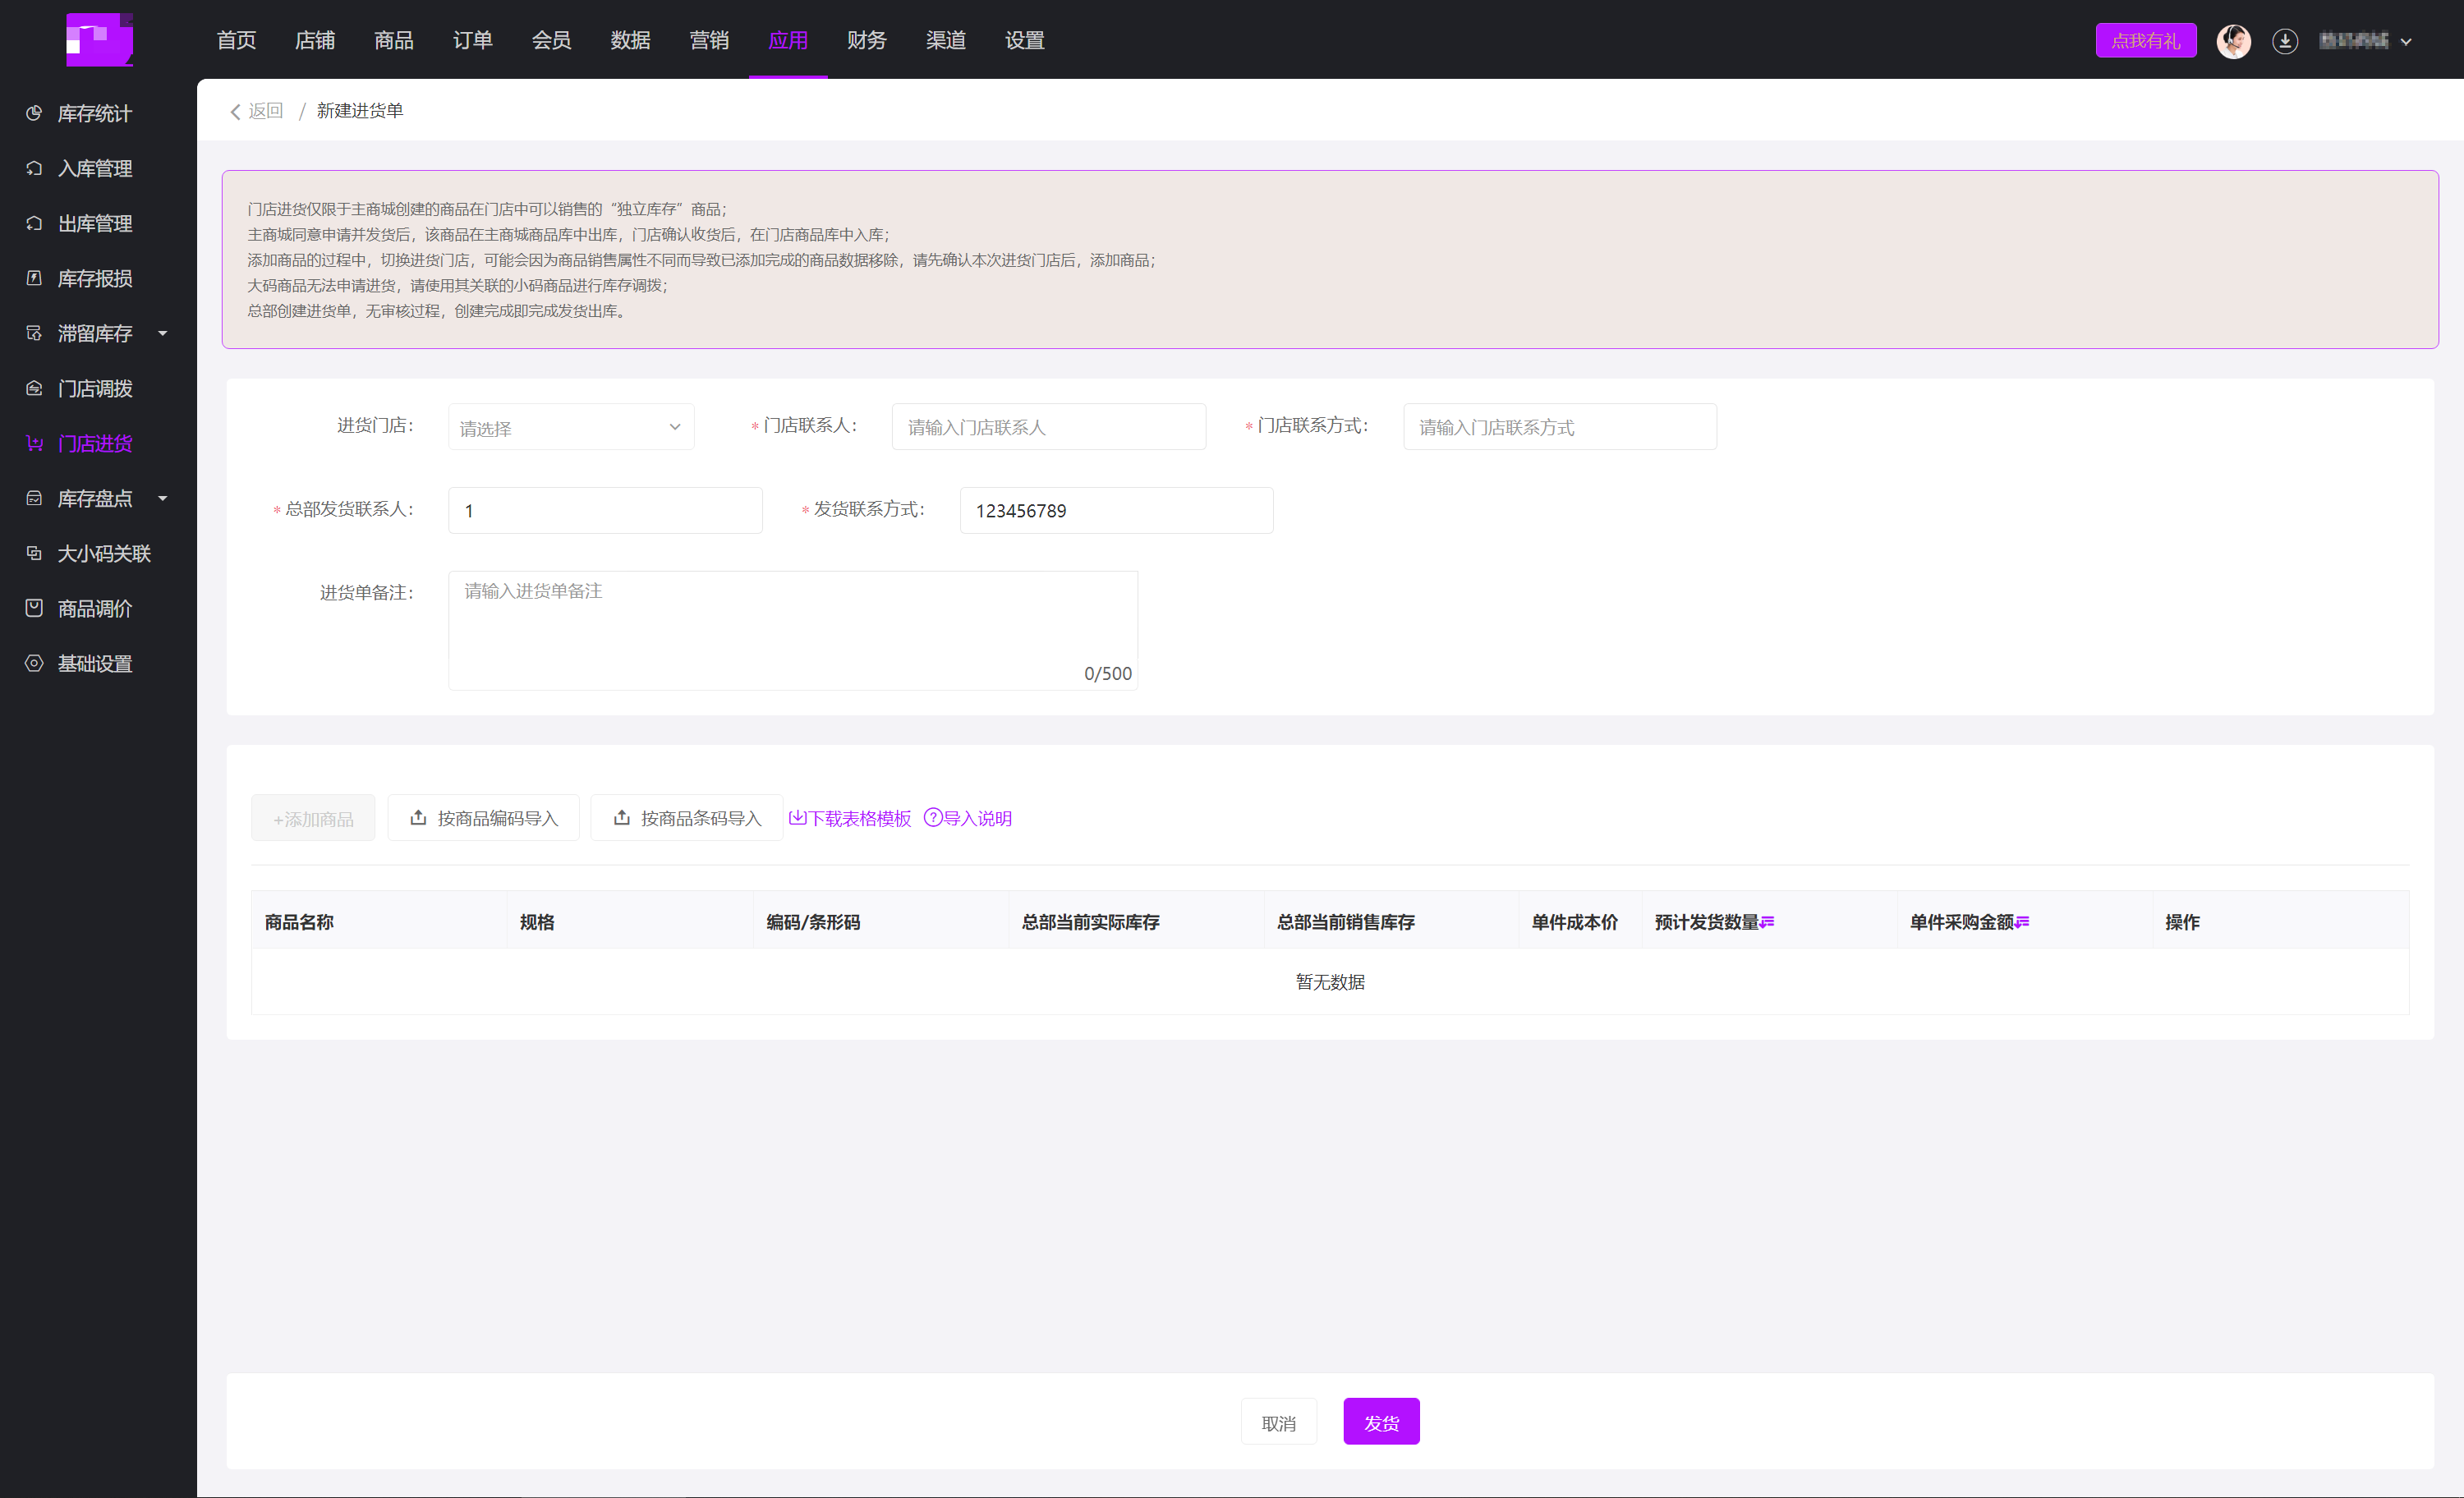The width and height of the screenshot is (2464, 1498).
Task: Switch to the 财务 top menu
Action: (x=866, y=40)
